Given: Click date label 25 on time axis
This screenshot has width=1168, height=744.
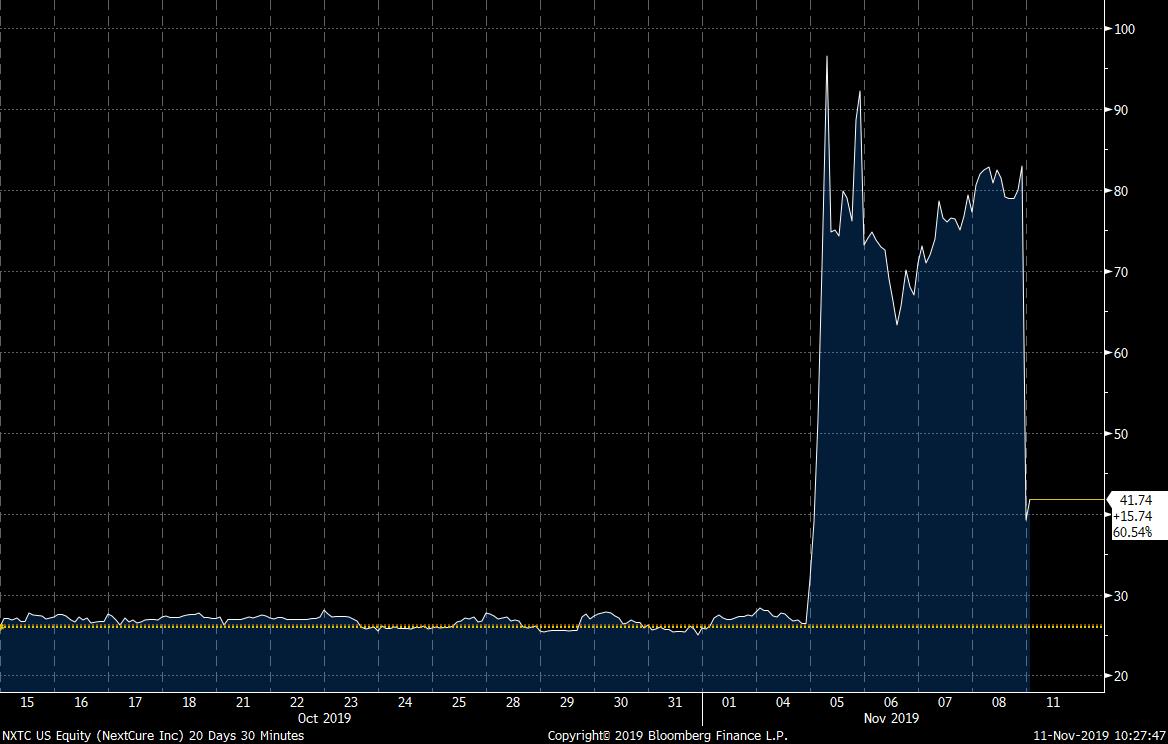Looking at the screenshot, I should pos(459,702).
